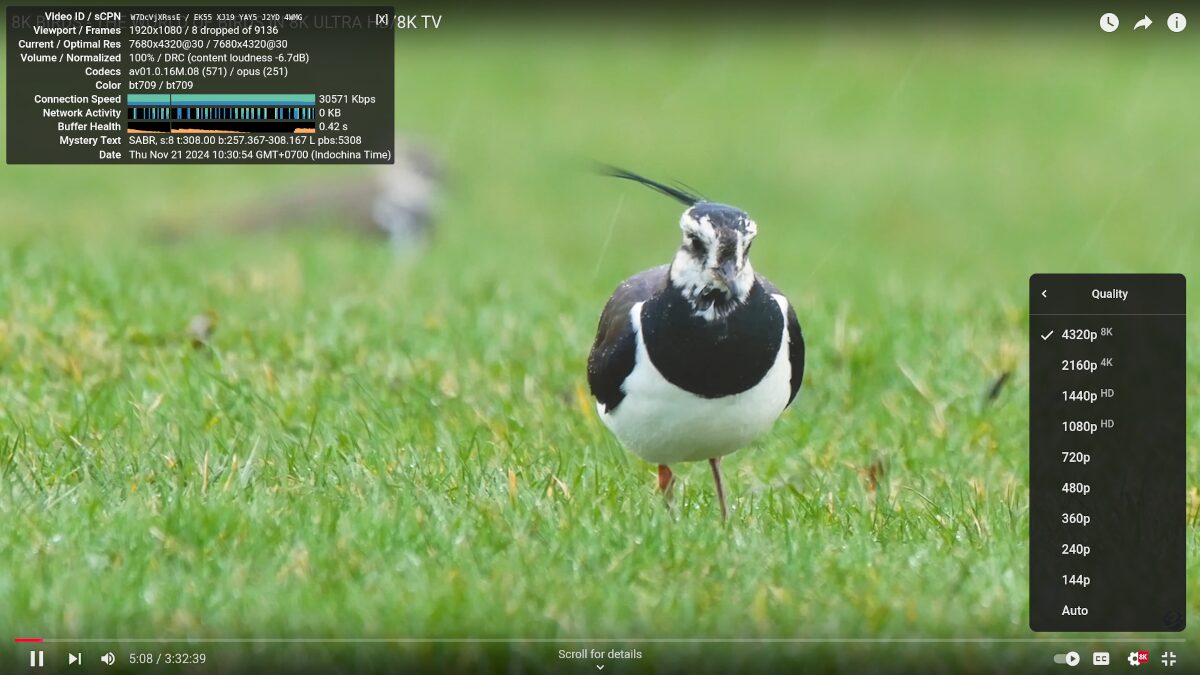Choose 1440p HD quality
1200x675 pixels.
click(x=1108, y=396)
